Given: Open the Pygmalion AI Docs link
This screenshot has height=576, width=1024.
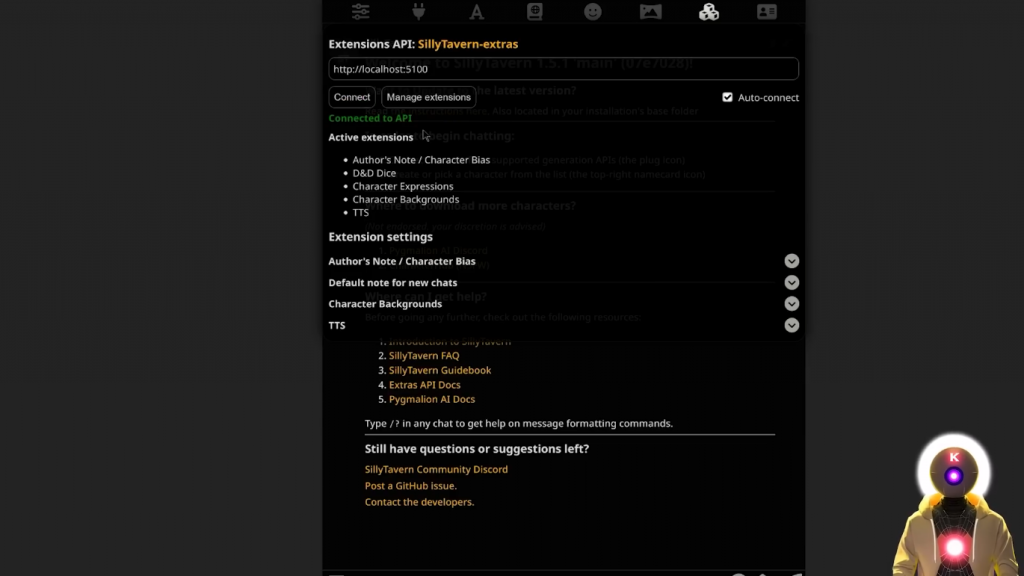Looking at the screenshot, I should (x=432, y=399).
